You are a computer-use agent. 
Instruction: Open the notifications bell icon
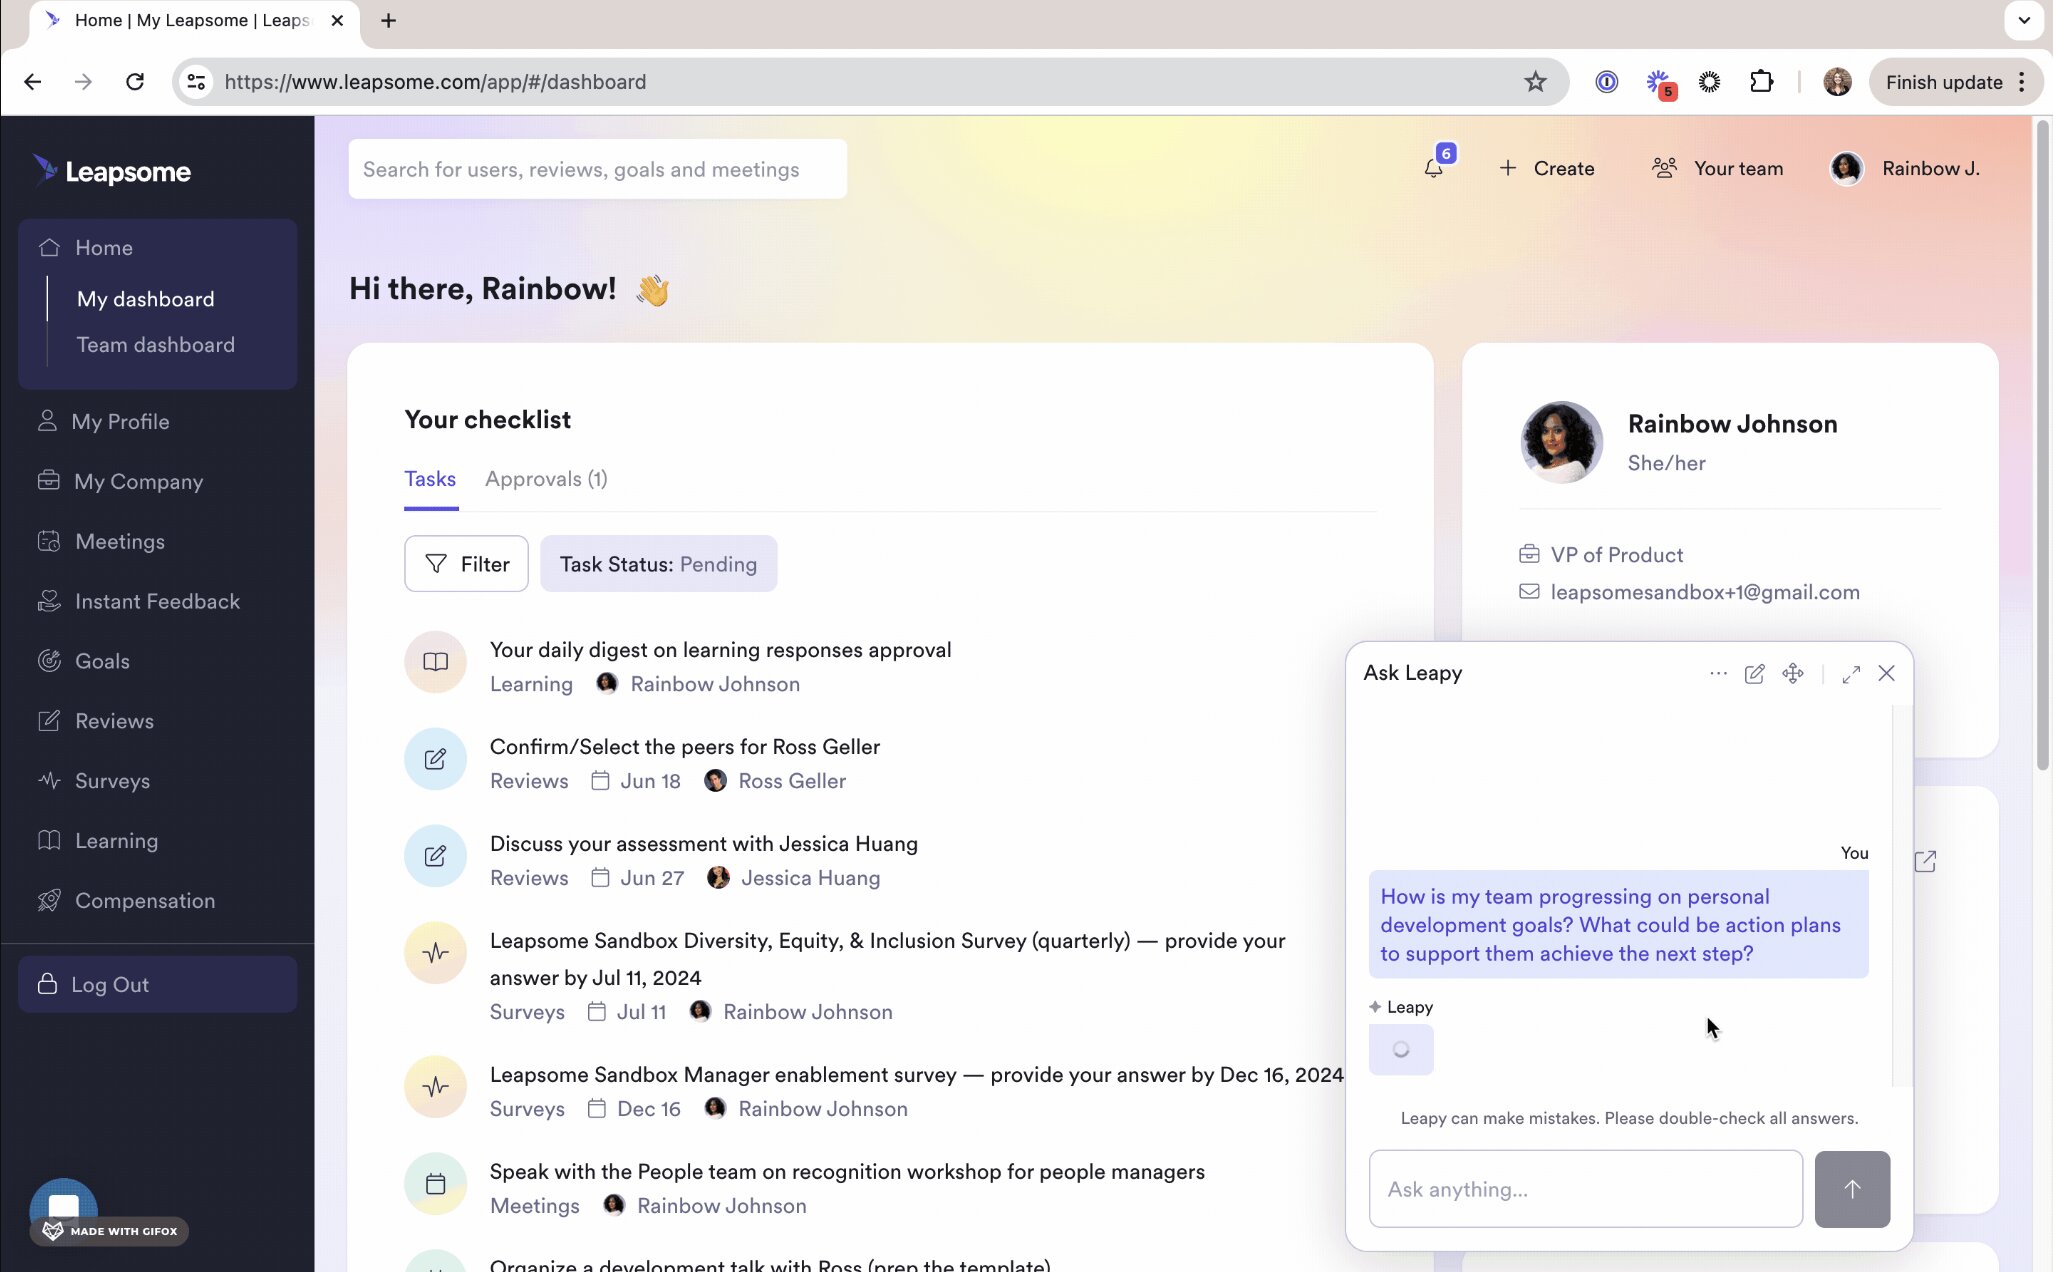click(1433, 168)
